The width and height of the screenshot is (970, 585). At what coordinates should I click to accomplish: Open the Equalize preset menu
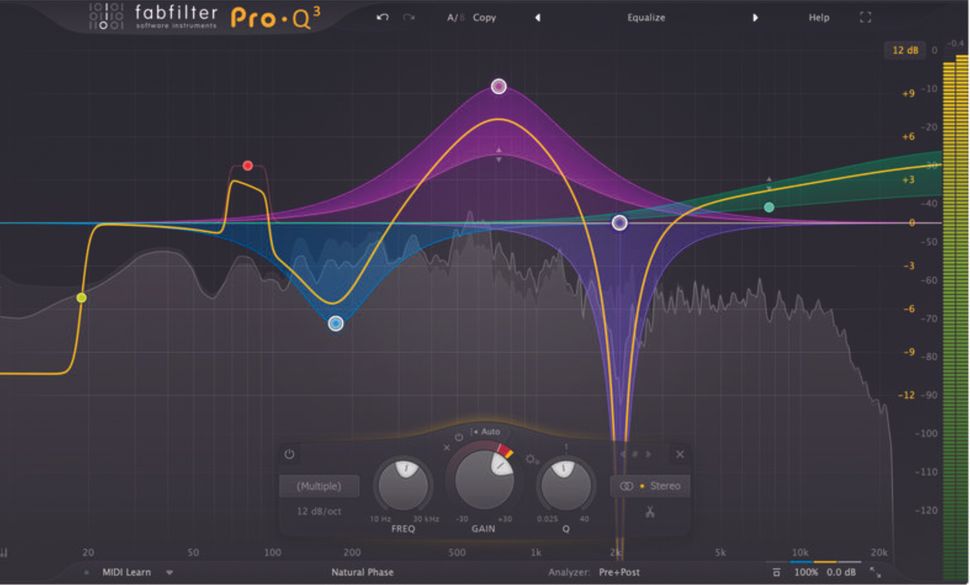click(x=646, y=17)
